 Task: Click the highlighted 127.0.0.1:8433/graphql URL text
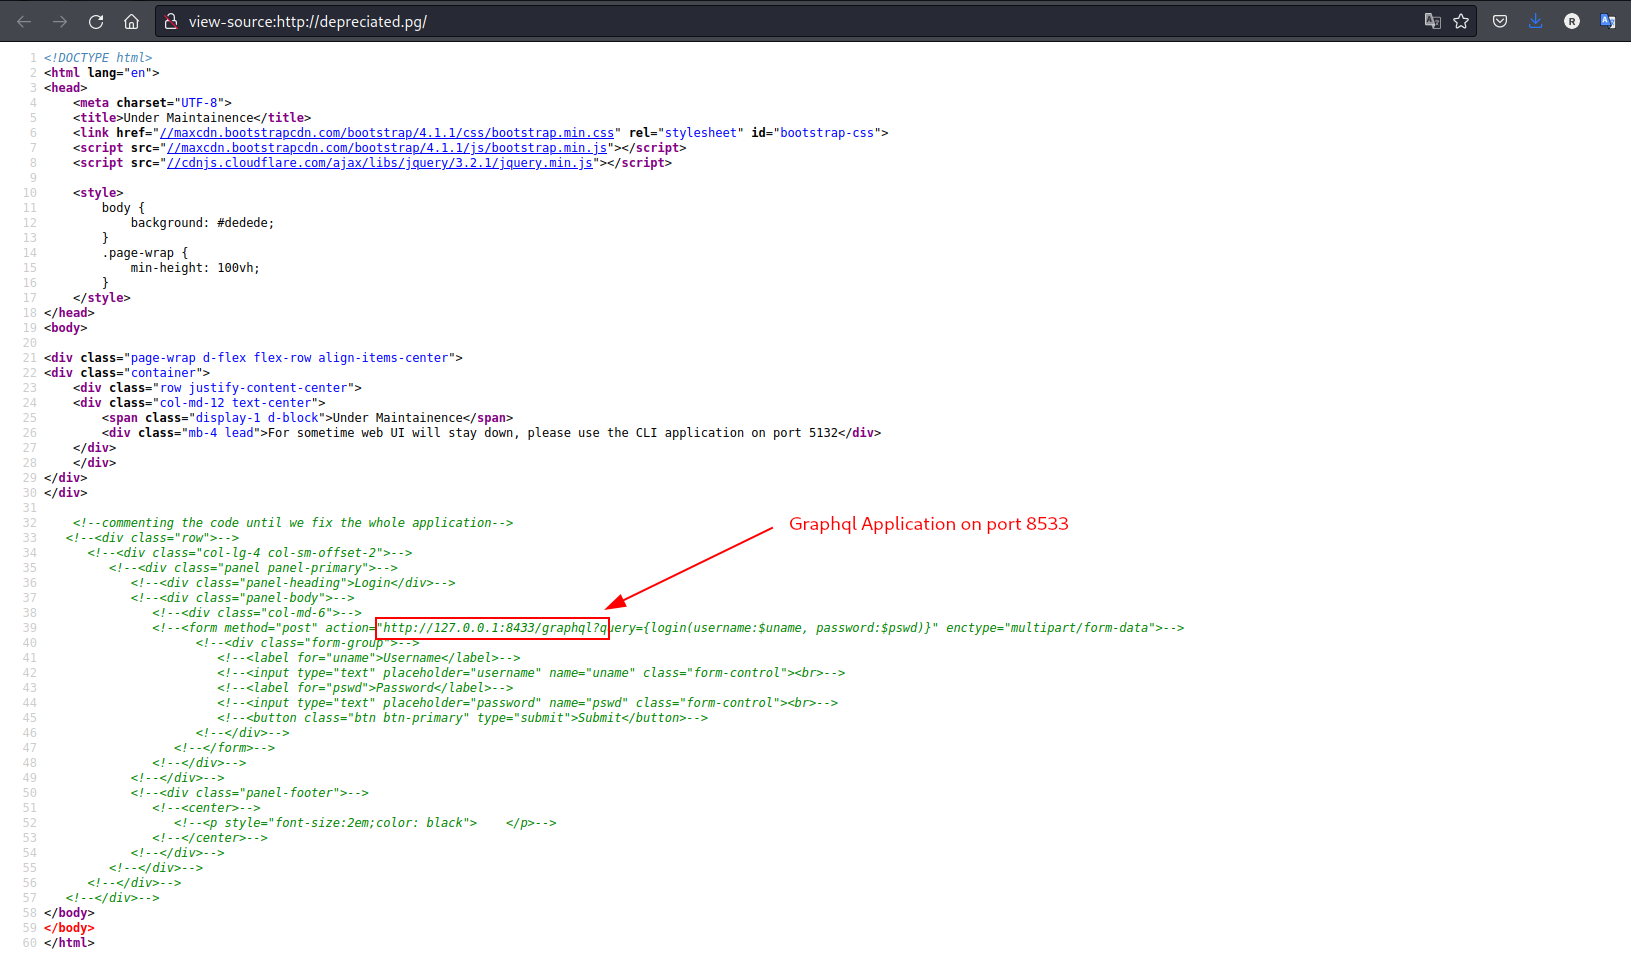(493, 628)
